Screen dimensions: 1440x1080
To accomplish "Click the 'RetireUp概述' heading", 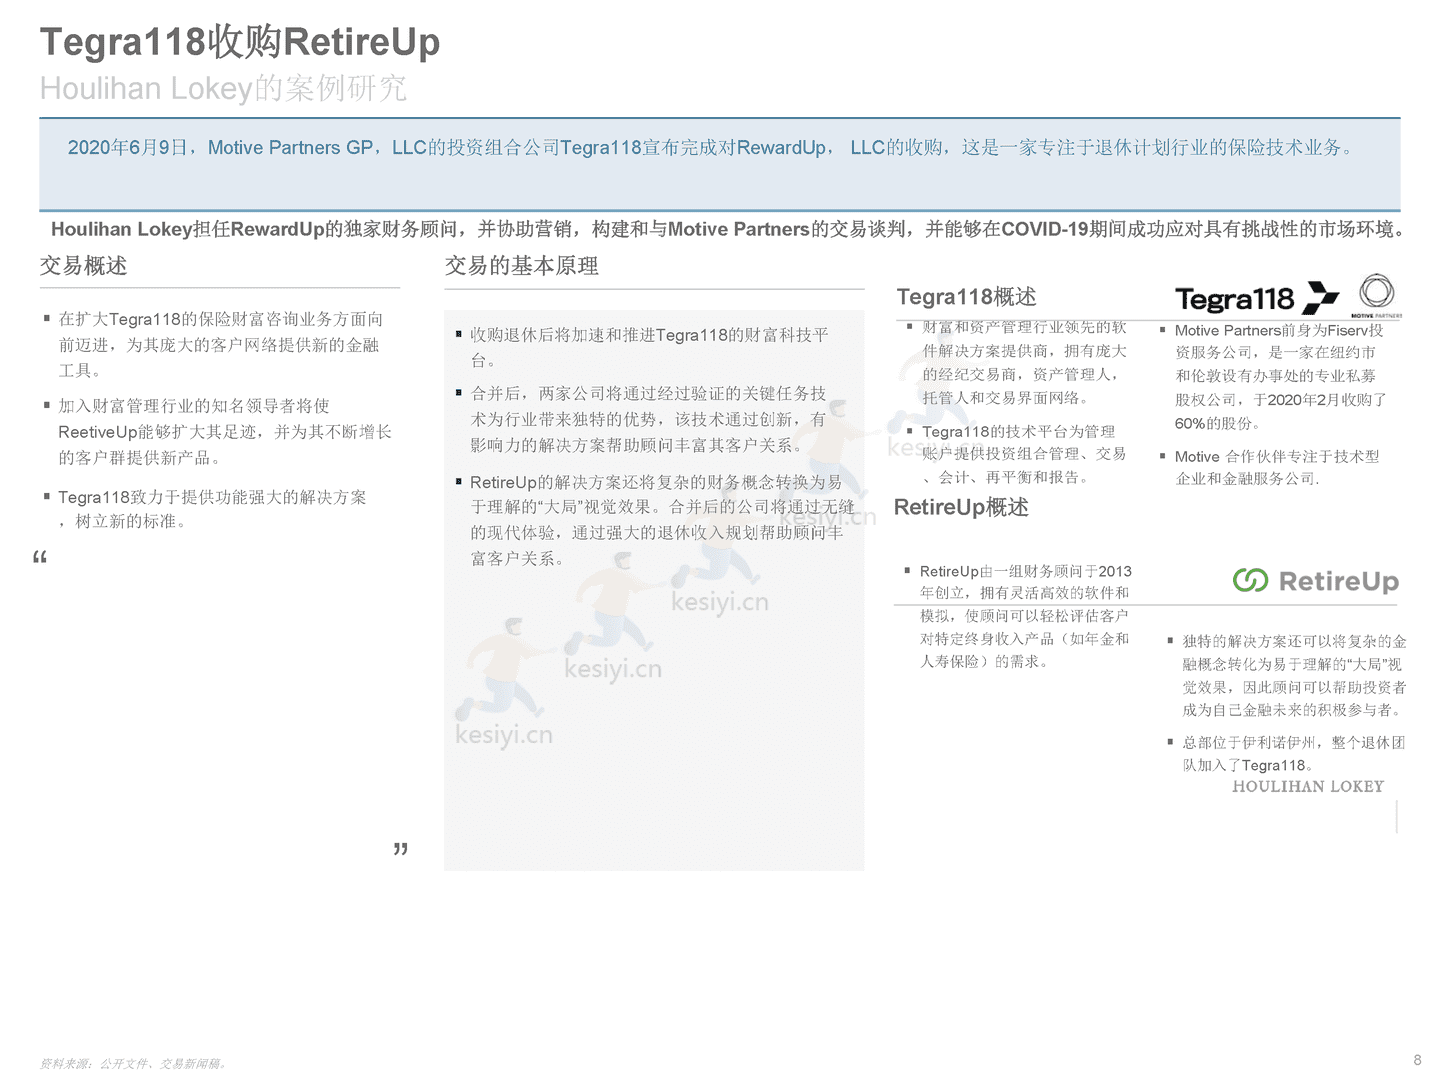I will [x=961, y=507].
